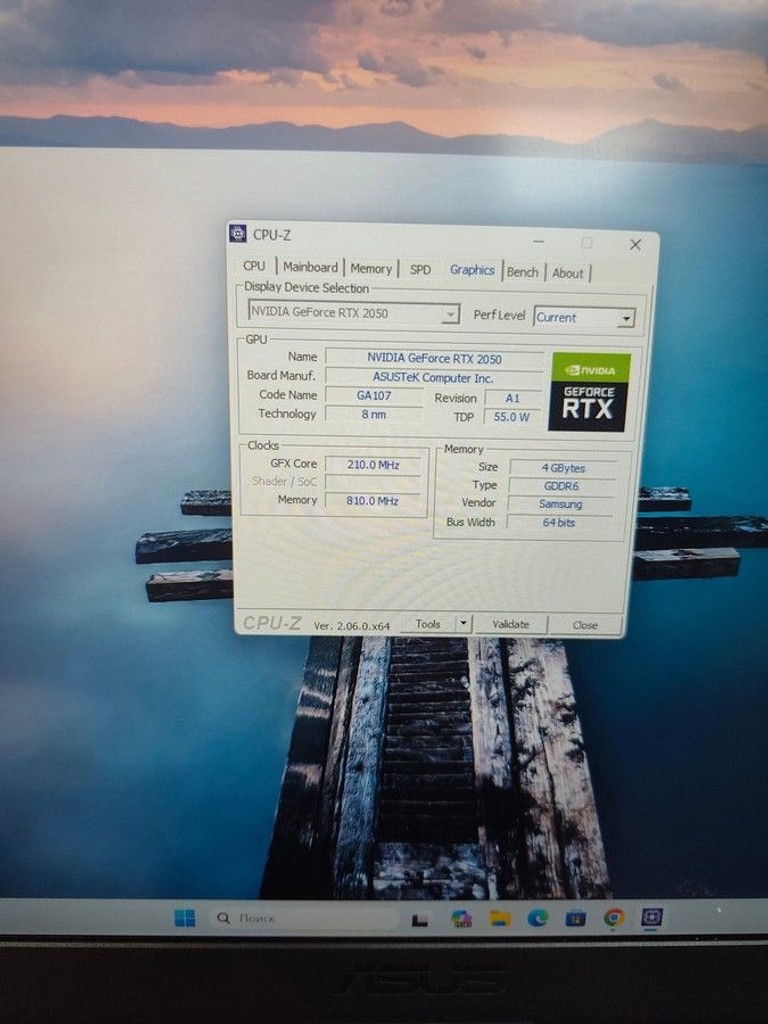Viewport: 768px width, 1024px height.
Task: Click the Memory clock value 810.0 MHz
Action: point(372,501)
